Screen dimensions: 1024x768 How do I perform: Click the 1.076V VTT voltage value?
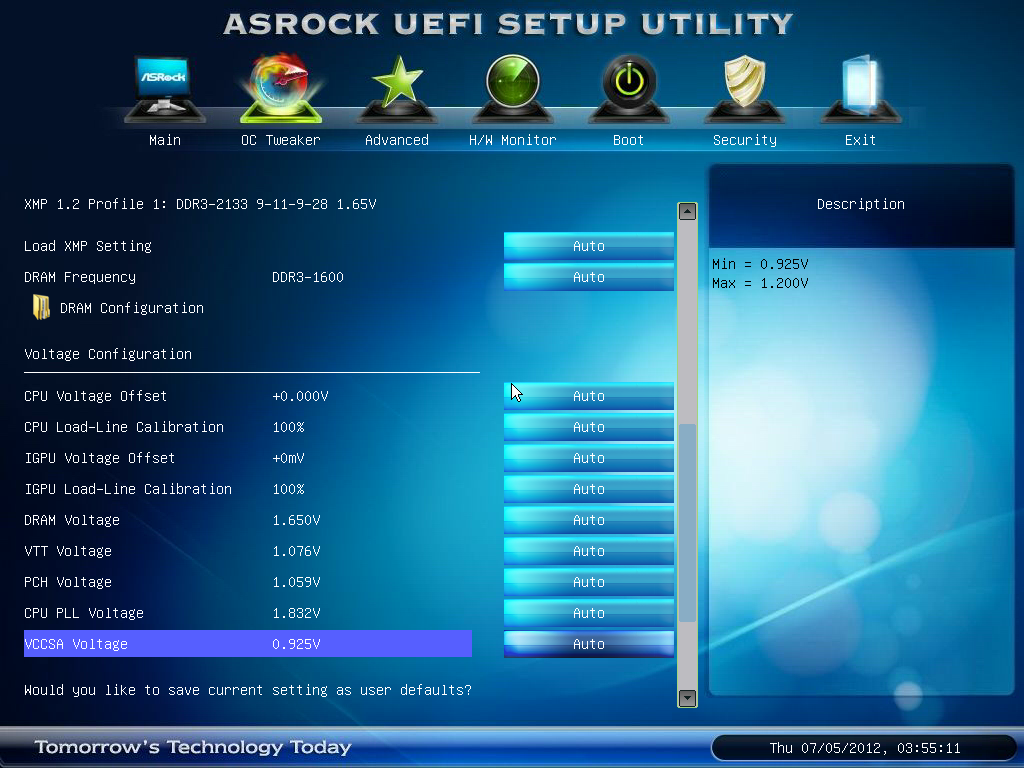point(296,551)
